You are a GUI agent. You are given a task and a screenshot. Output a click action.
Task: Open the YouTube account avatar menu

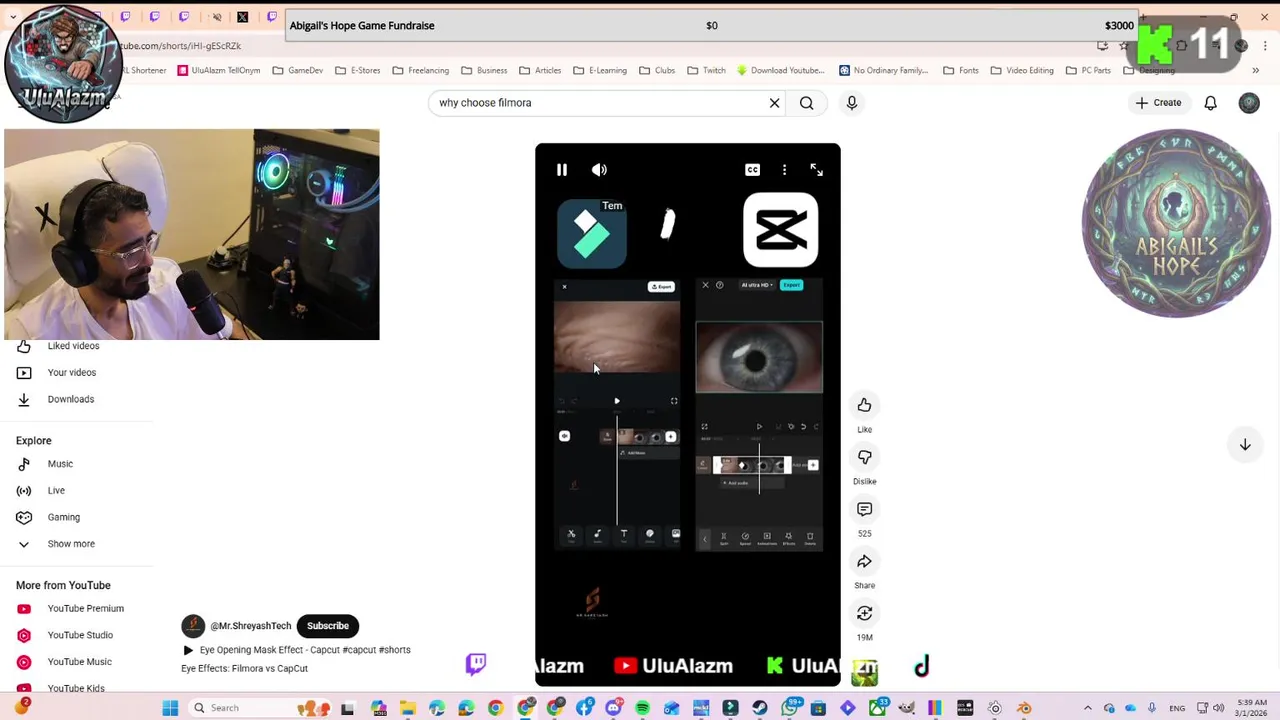pyautogui.click(x=1249, y=103)
